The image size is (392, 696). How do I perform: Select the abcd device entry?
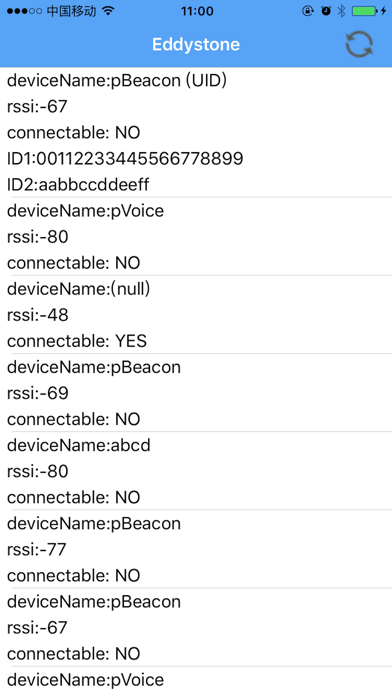tap(196, 471)
